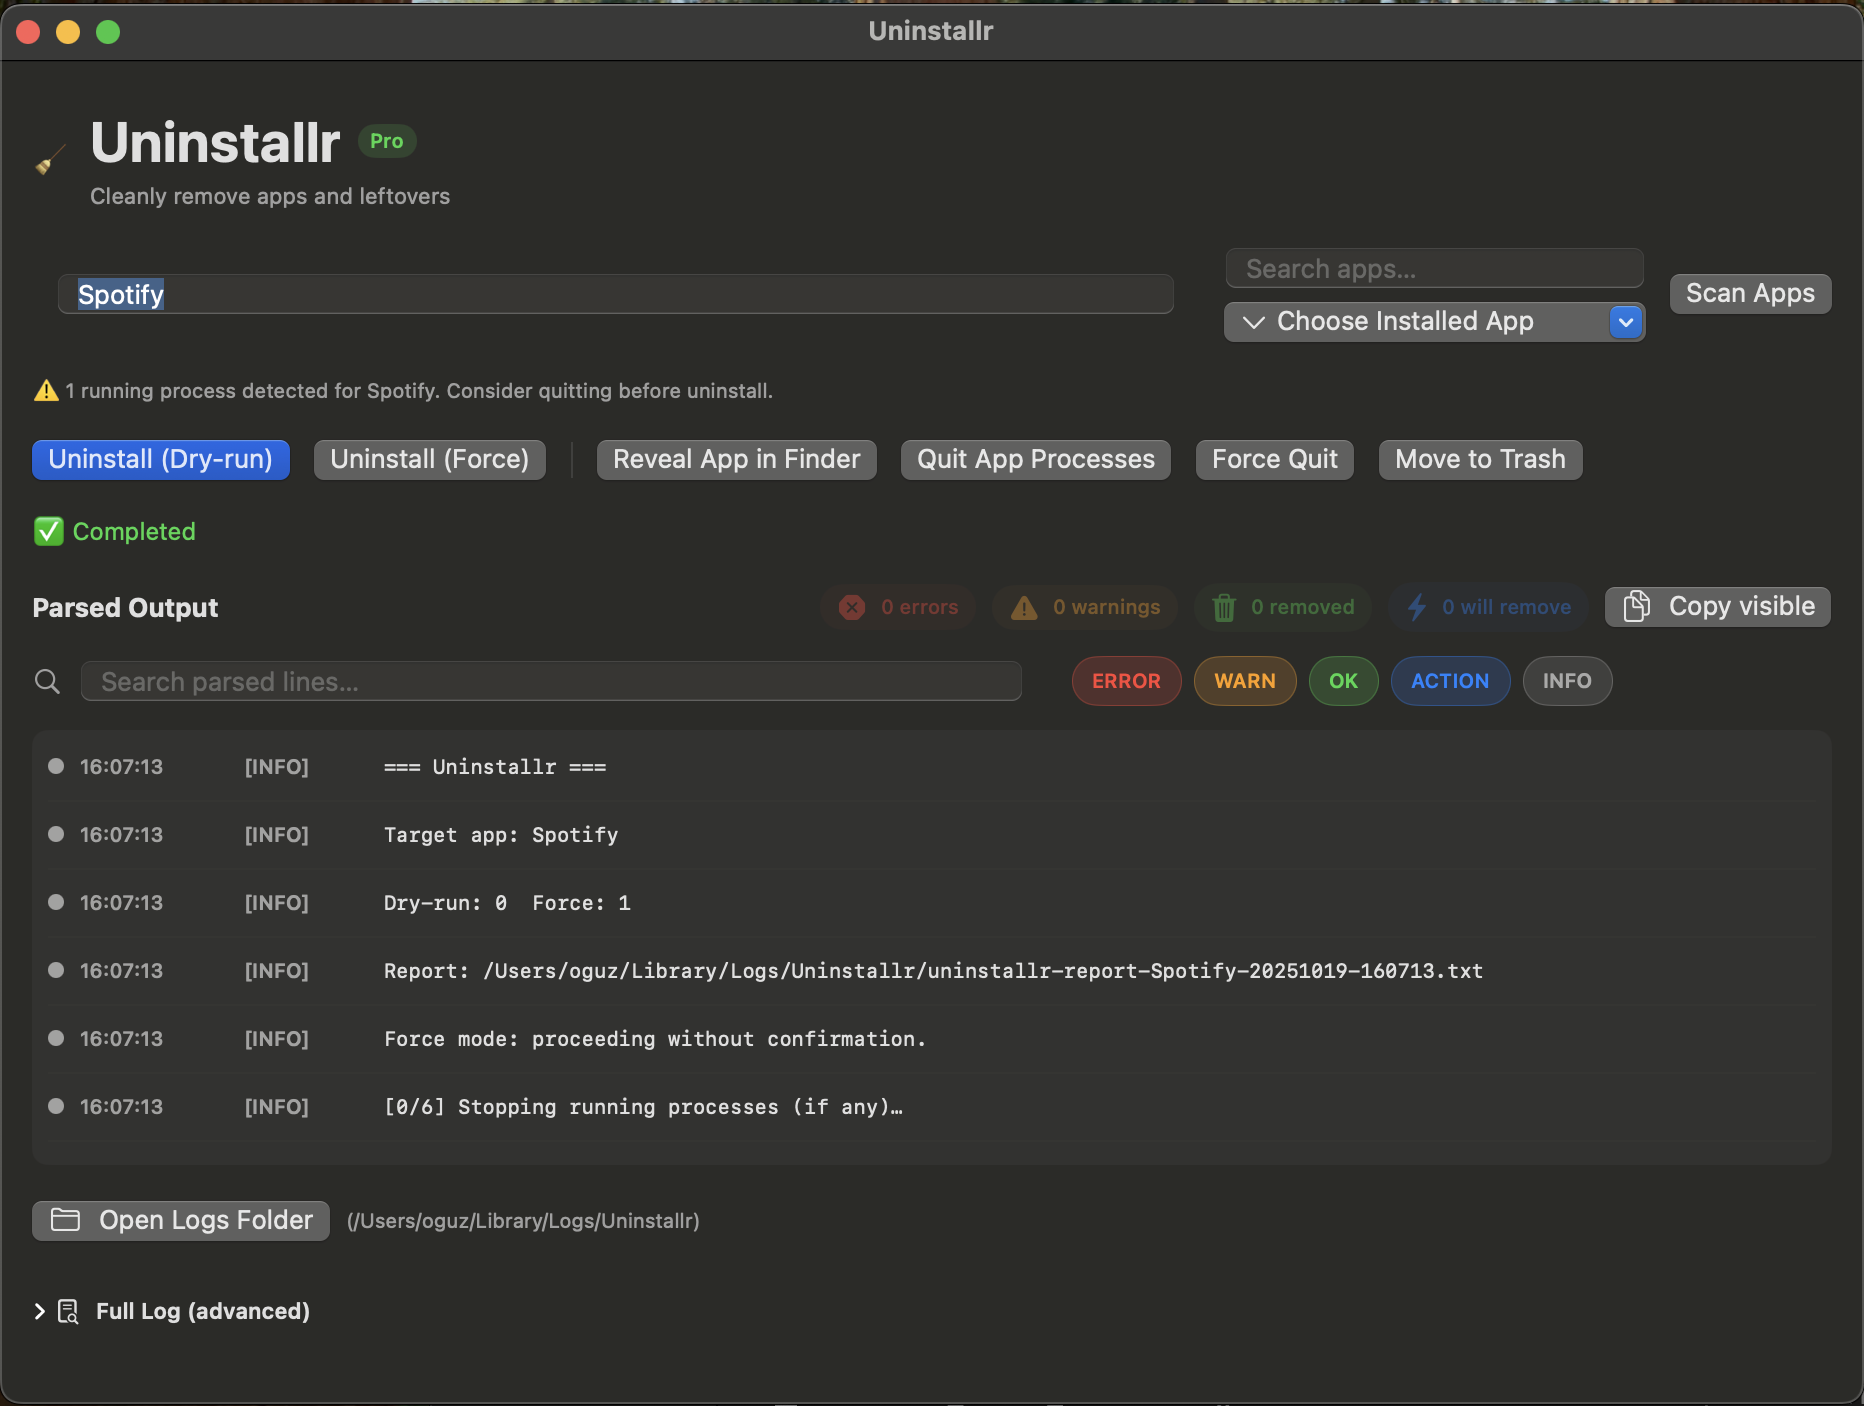Click Uninstall (Dry-run) button
The width and height of the screenshot is (1864, 1406).
tap(161, 460)
